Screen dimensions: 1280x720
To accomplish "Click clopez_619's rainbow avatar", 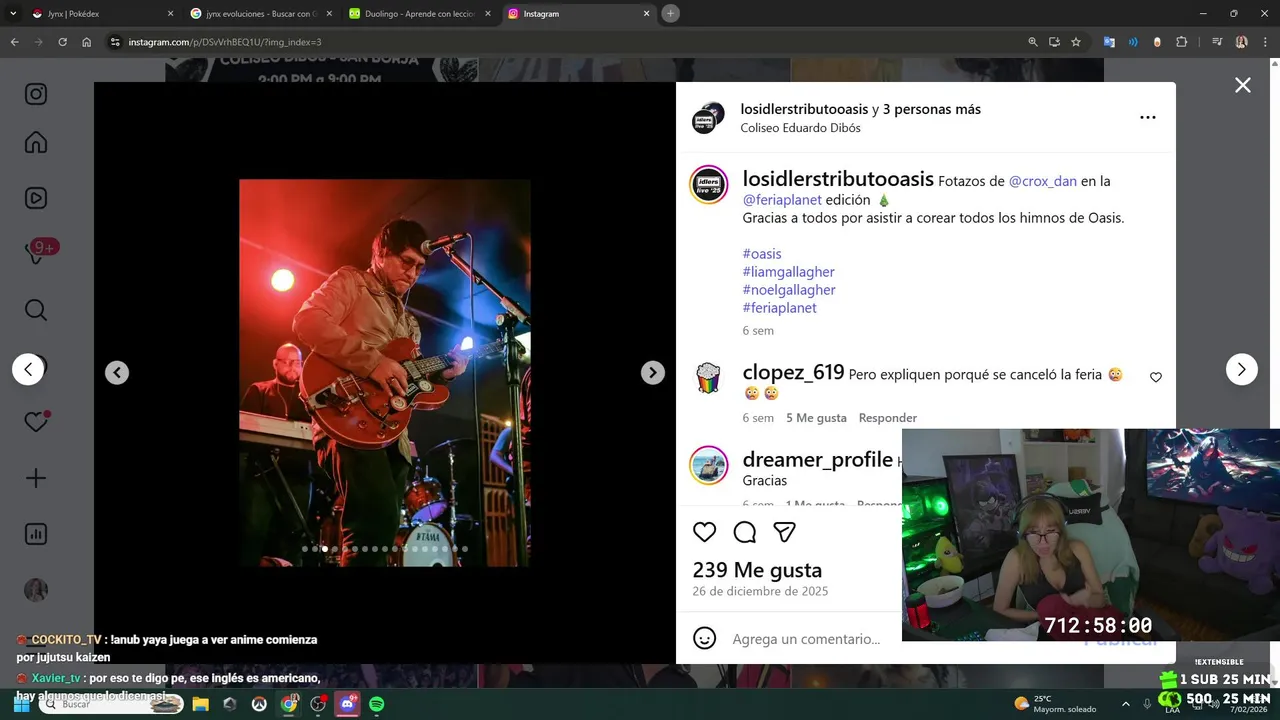I will point(708,378).
